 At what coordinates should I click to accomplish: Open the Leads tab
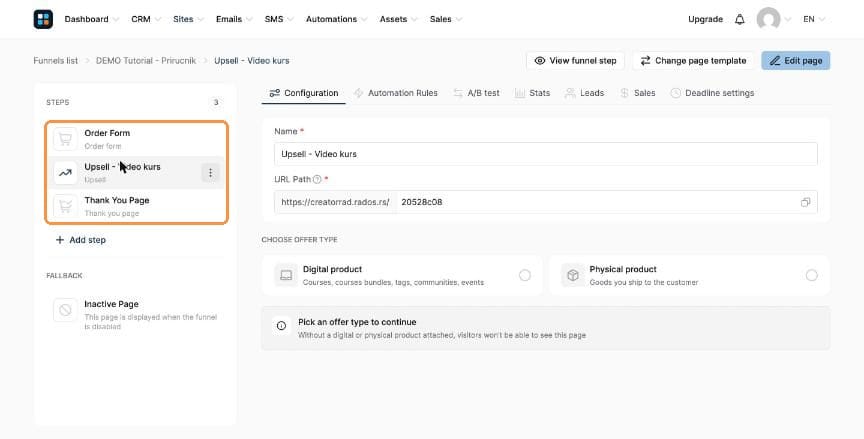(x=585, y=93)
